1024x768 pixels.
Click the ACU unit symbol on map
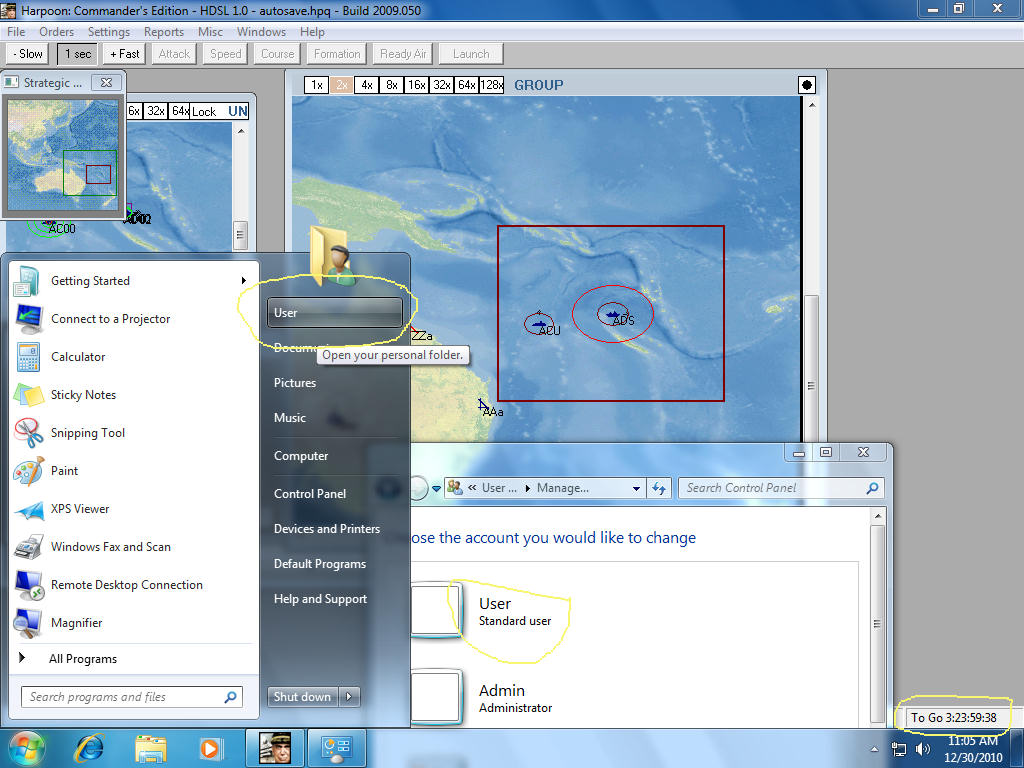coord(539,324)
